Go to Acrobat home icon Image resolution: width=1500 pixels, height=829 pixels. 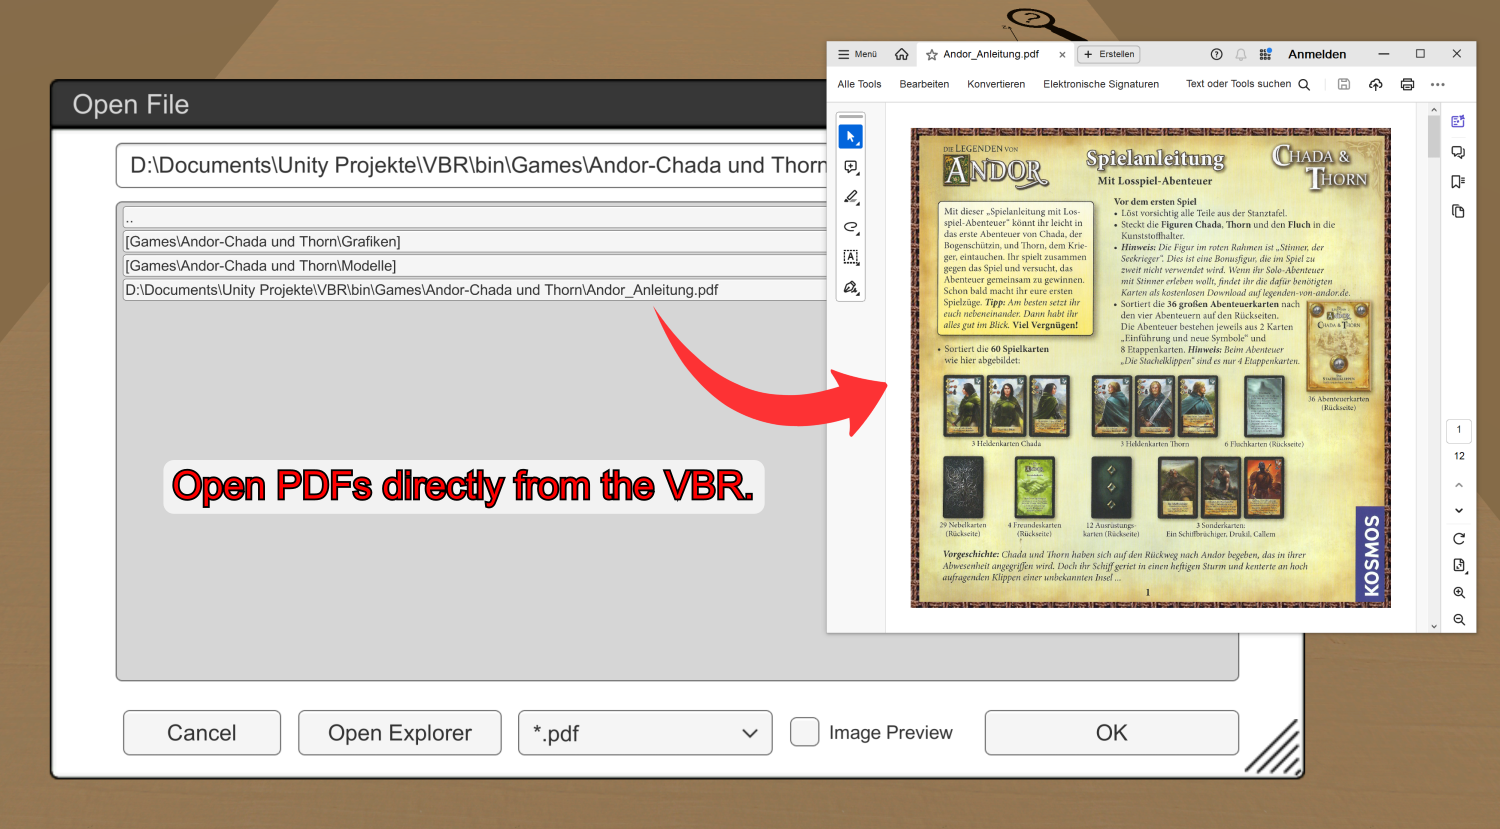tap(901, 54)
